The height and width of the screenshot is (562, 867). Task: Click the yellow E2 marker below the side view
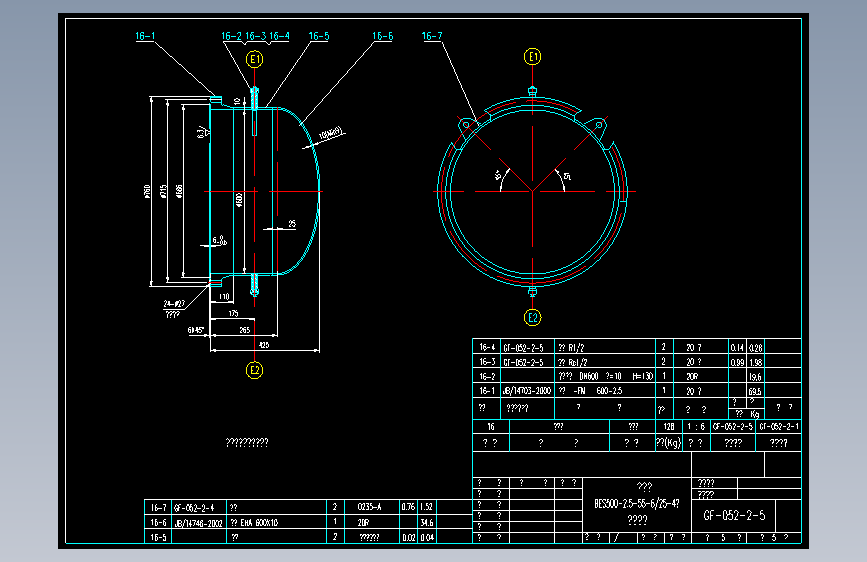254,370
